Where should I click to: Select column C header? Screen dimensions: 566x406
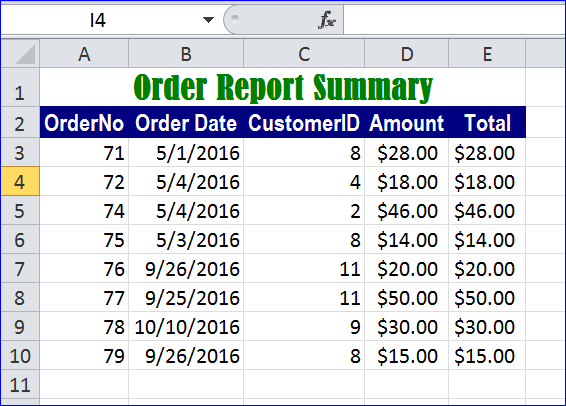[x=304, y=54]
